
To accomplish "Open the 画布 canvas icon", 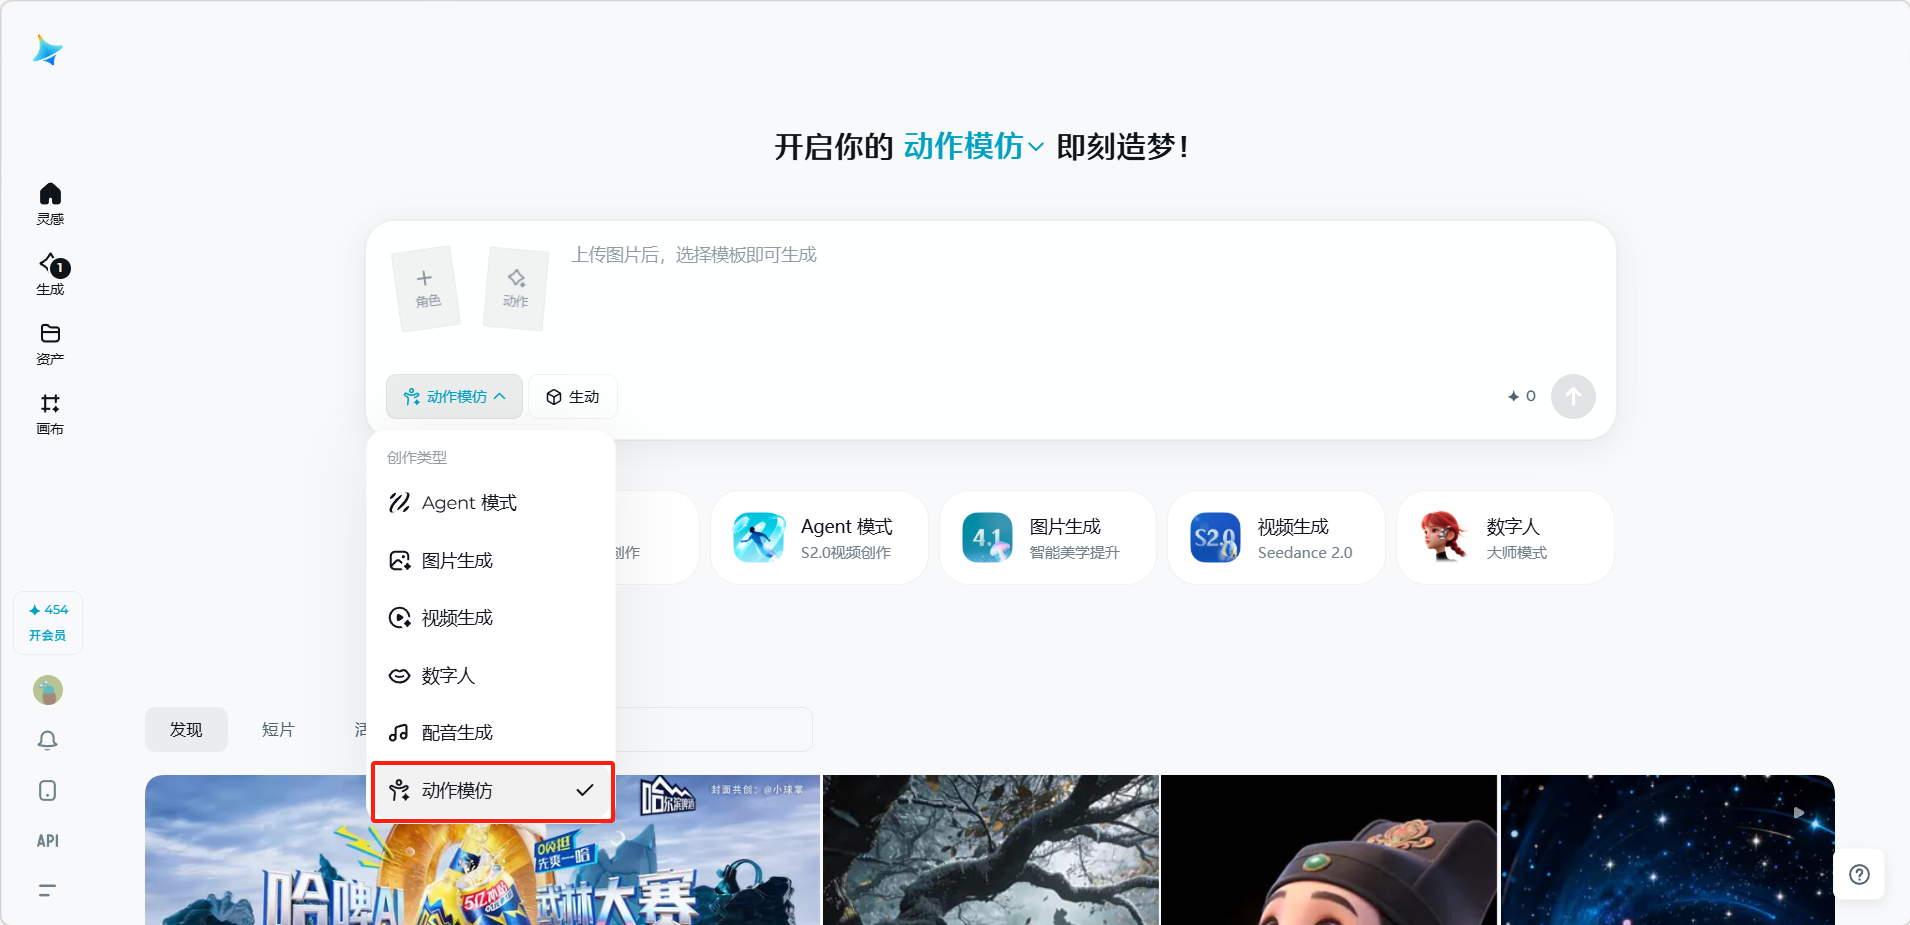I will point(50,413).
